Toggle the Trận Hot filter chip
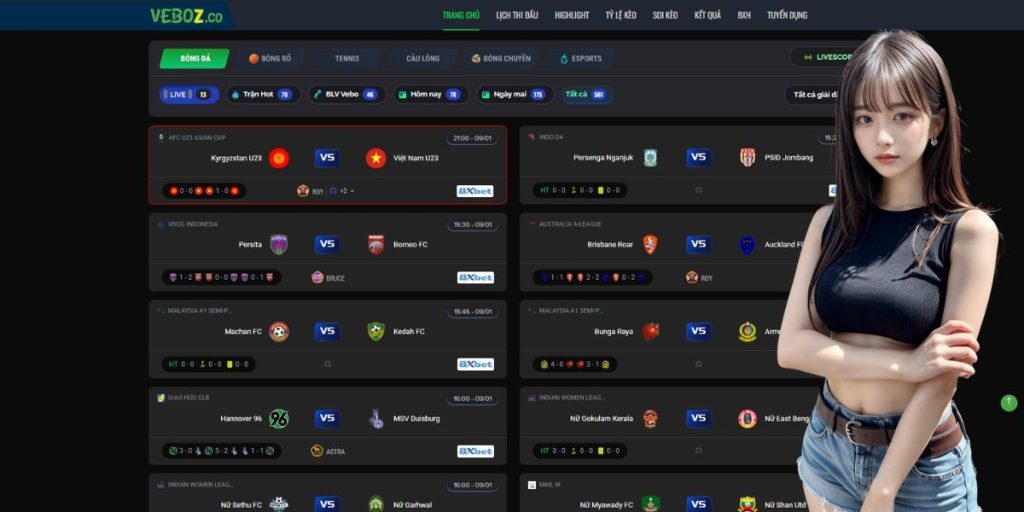Image resolution: width=1024 pixels, height=512 pixels. (x=263, y=95)
